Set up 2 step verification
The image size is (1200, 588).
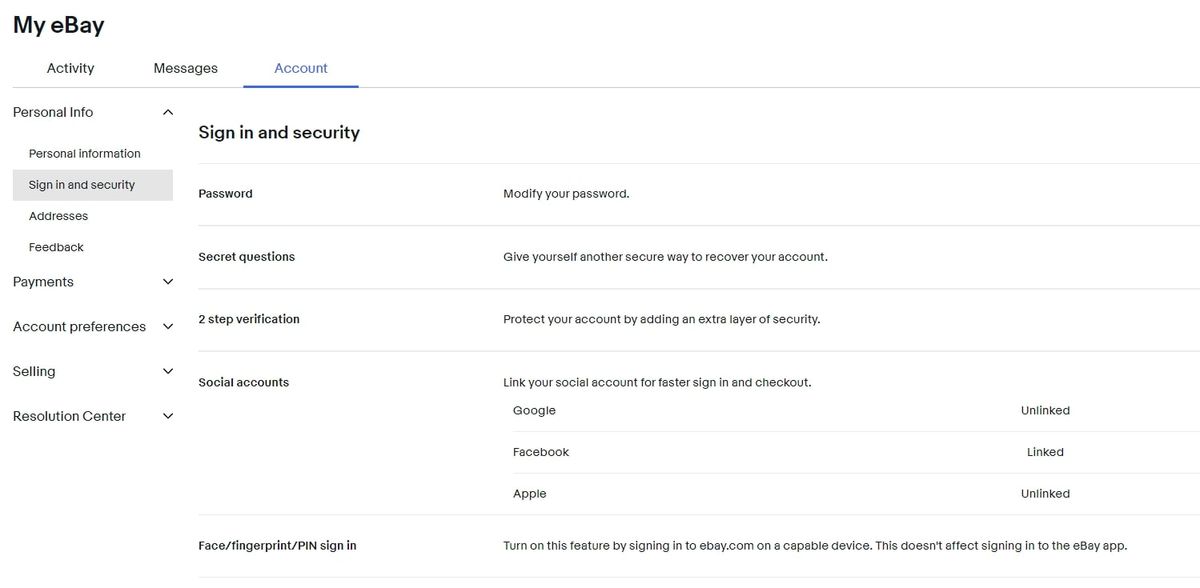661,318
